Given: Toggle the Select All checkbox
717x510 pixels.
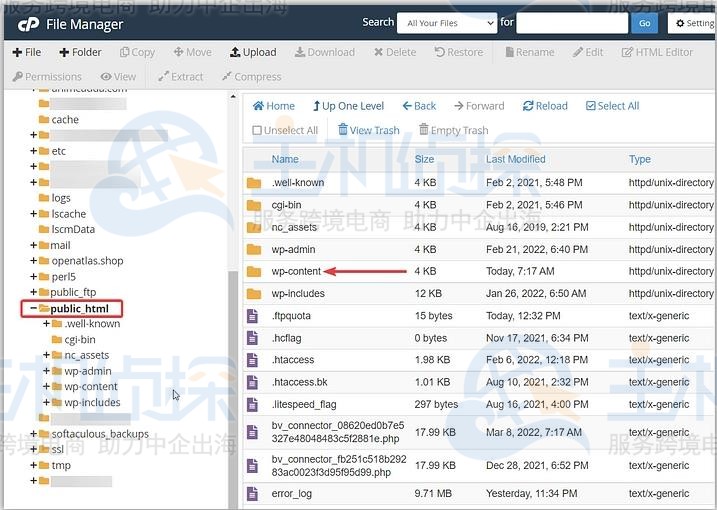Looking at the screenshot, I should (x=591, y=106).
